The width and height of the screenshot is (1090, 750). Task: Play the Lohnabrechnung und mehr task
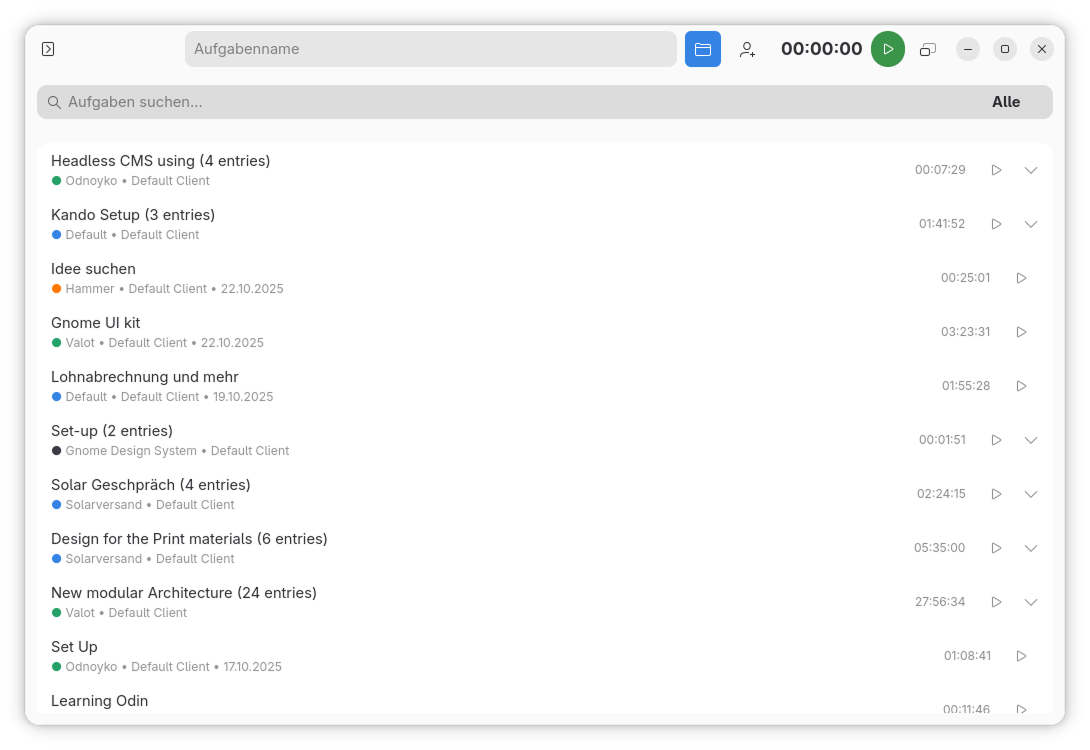pyautogui.click(x=1021, y=386)
